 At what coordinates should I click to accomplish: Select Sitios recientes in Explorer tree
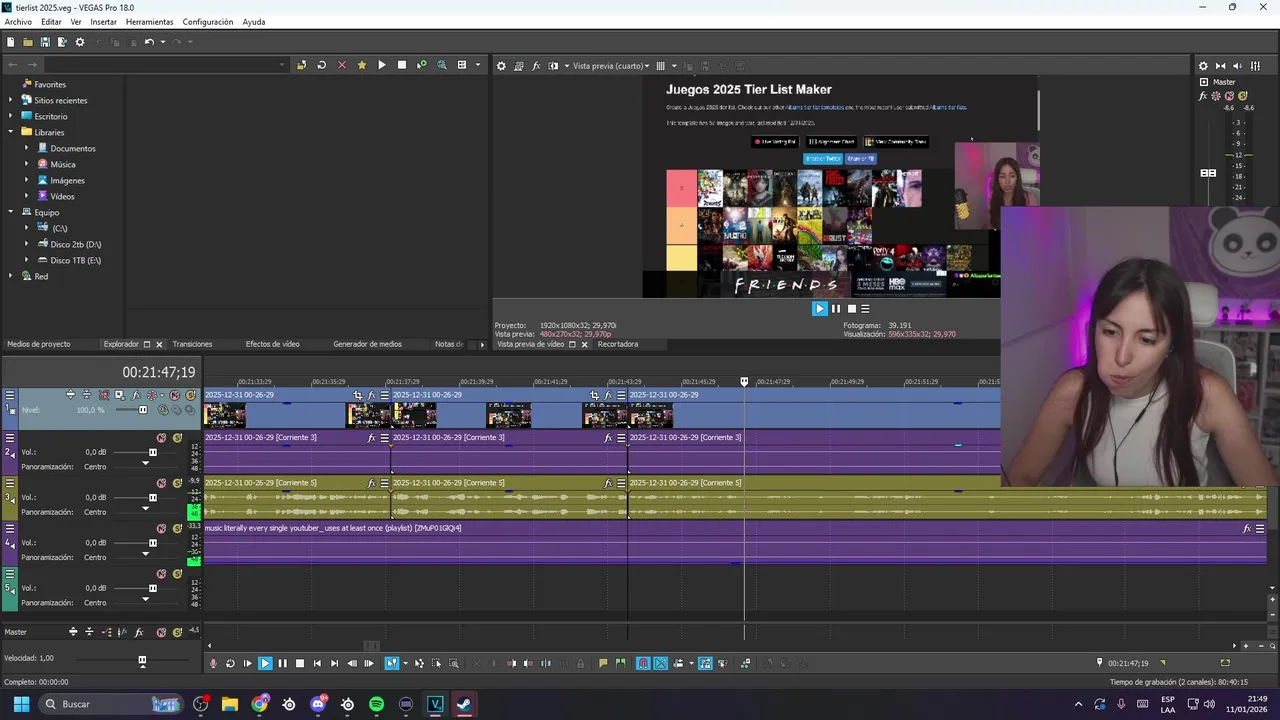pos(60,100)
